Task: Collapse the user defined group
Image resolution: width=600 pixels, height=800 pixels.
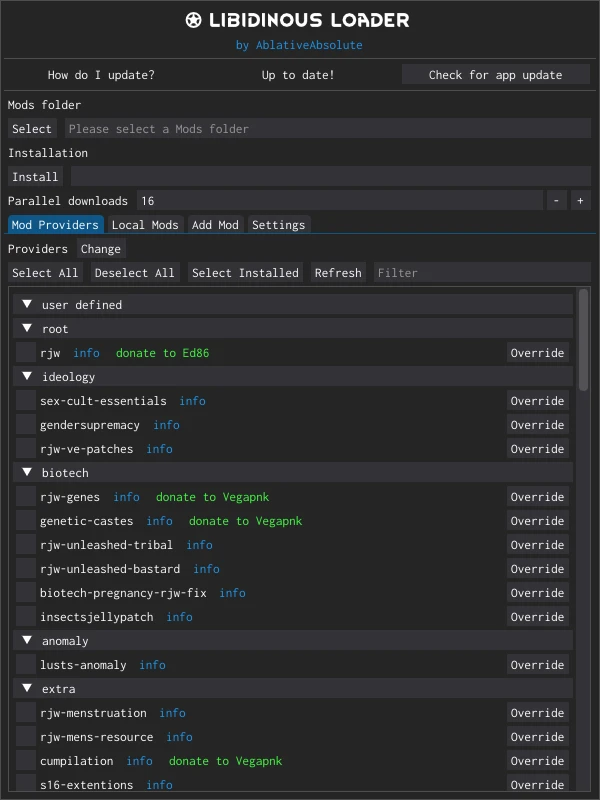Action: point(27,304)
